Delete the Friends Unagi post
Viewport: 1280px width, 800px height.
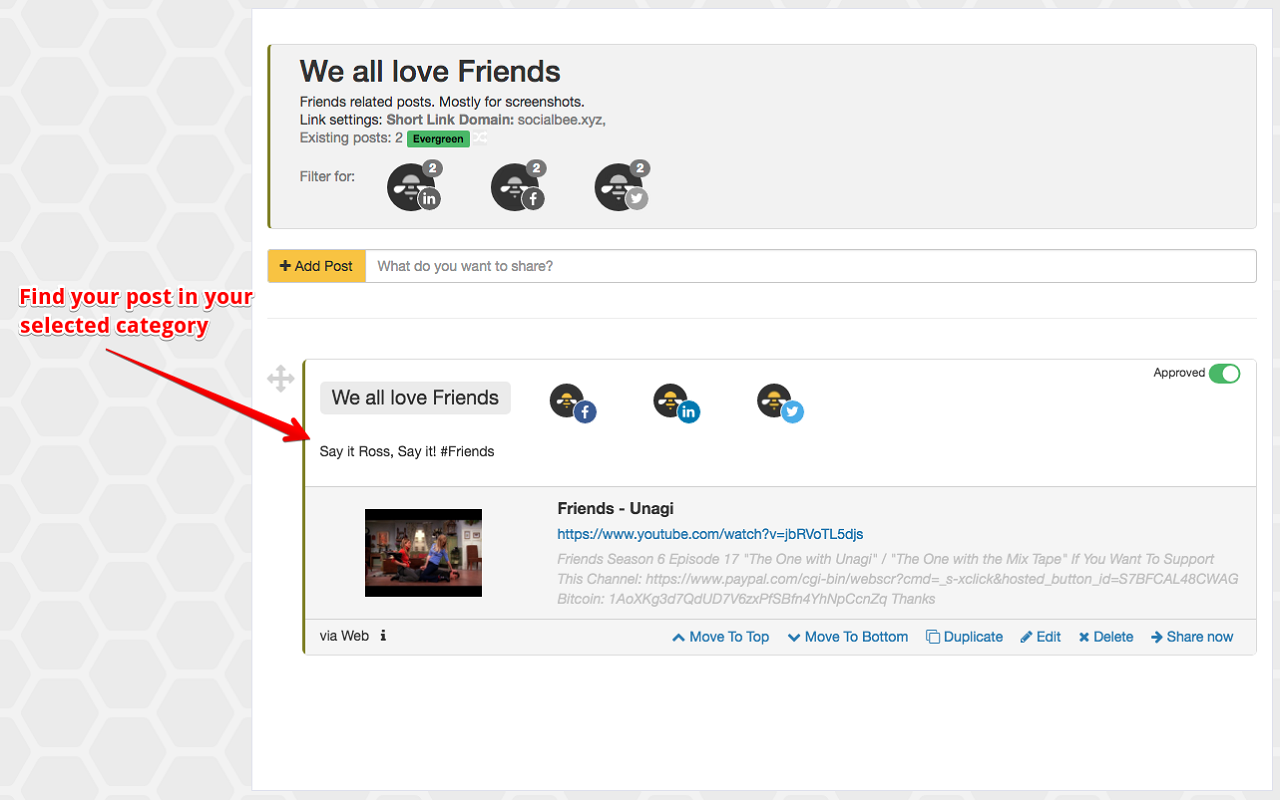point(1106,637)
